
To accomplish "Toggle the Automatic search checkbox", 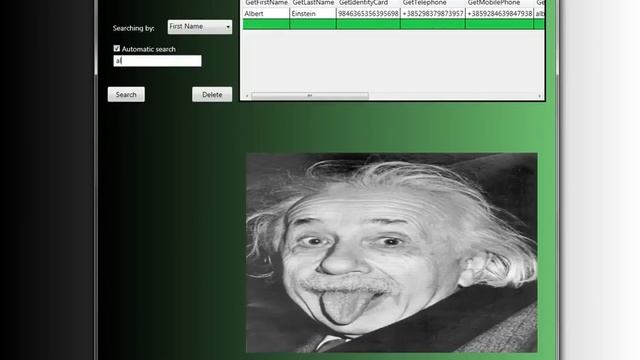I will (x=117, y=49).
